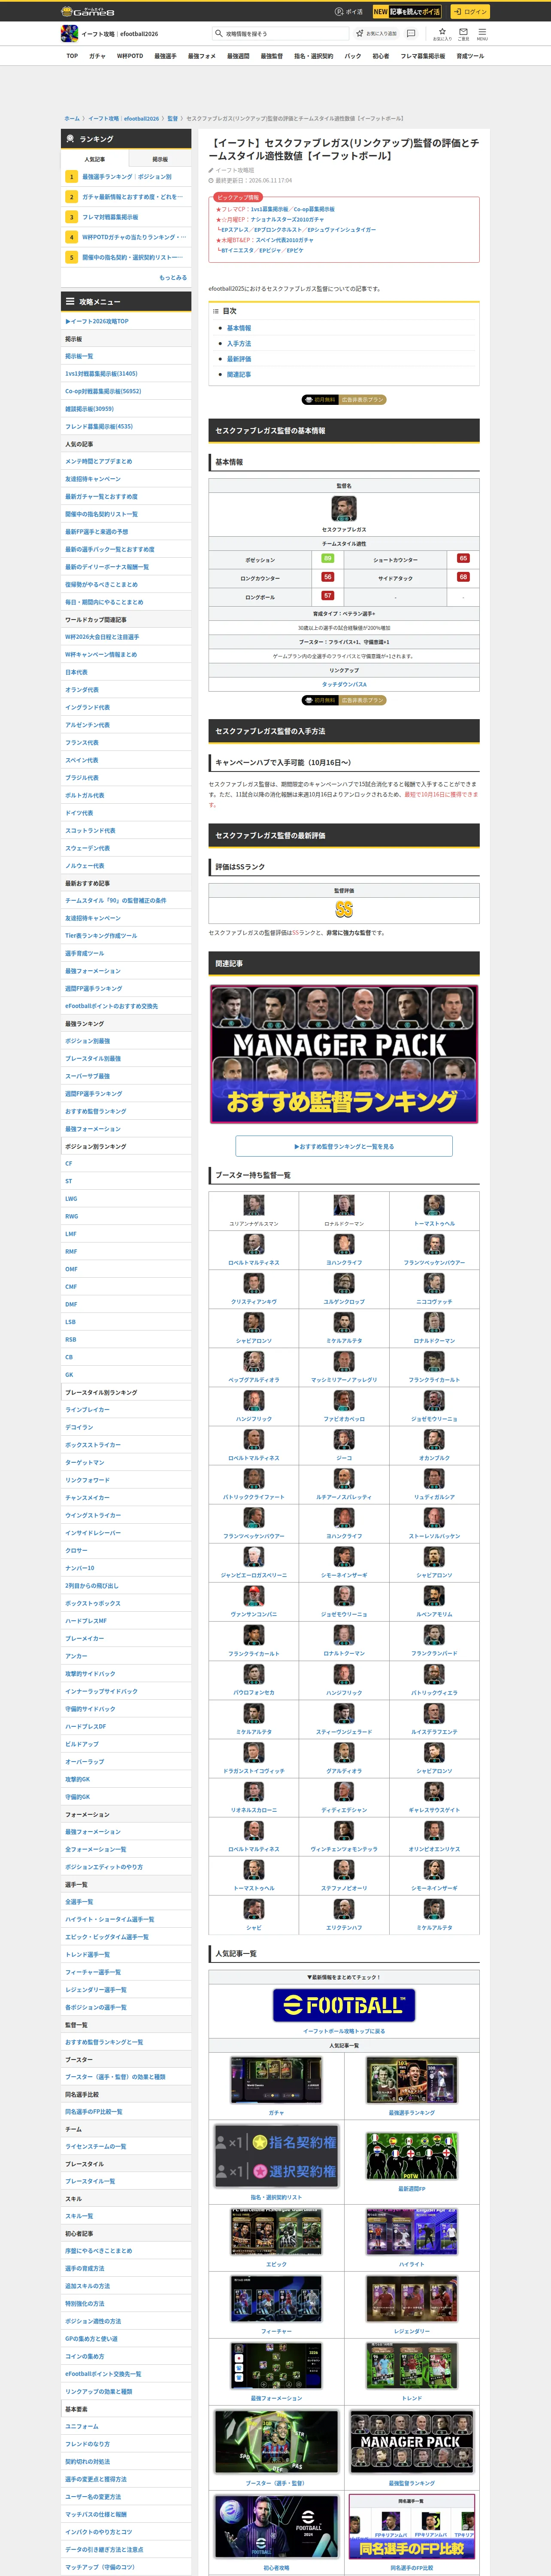Image resolution: width=551 pixels, height=2576 pixels.
Task: Switch to the 掲示板 ranking tab
Action: (160, 159)
